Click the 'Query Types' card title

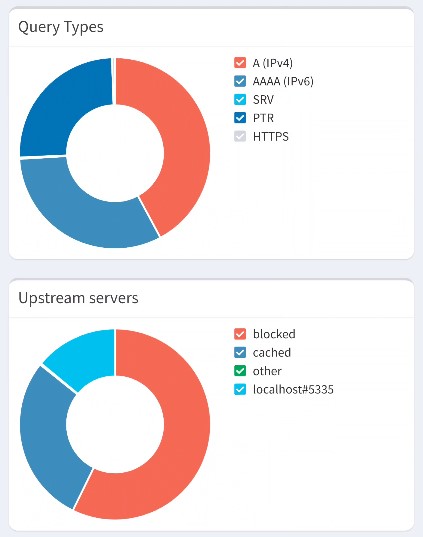point(61,27)
